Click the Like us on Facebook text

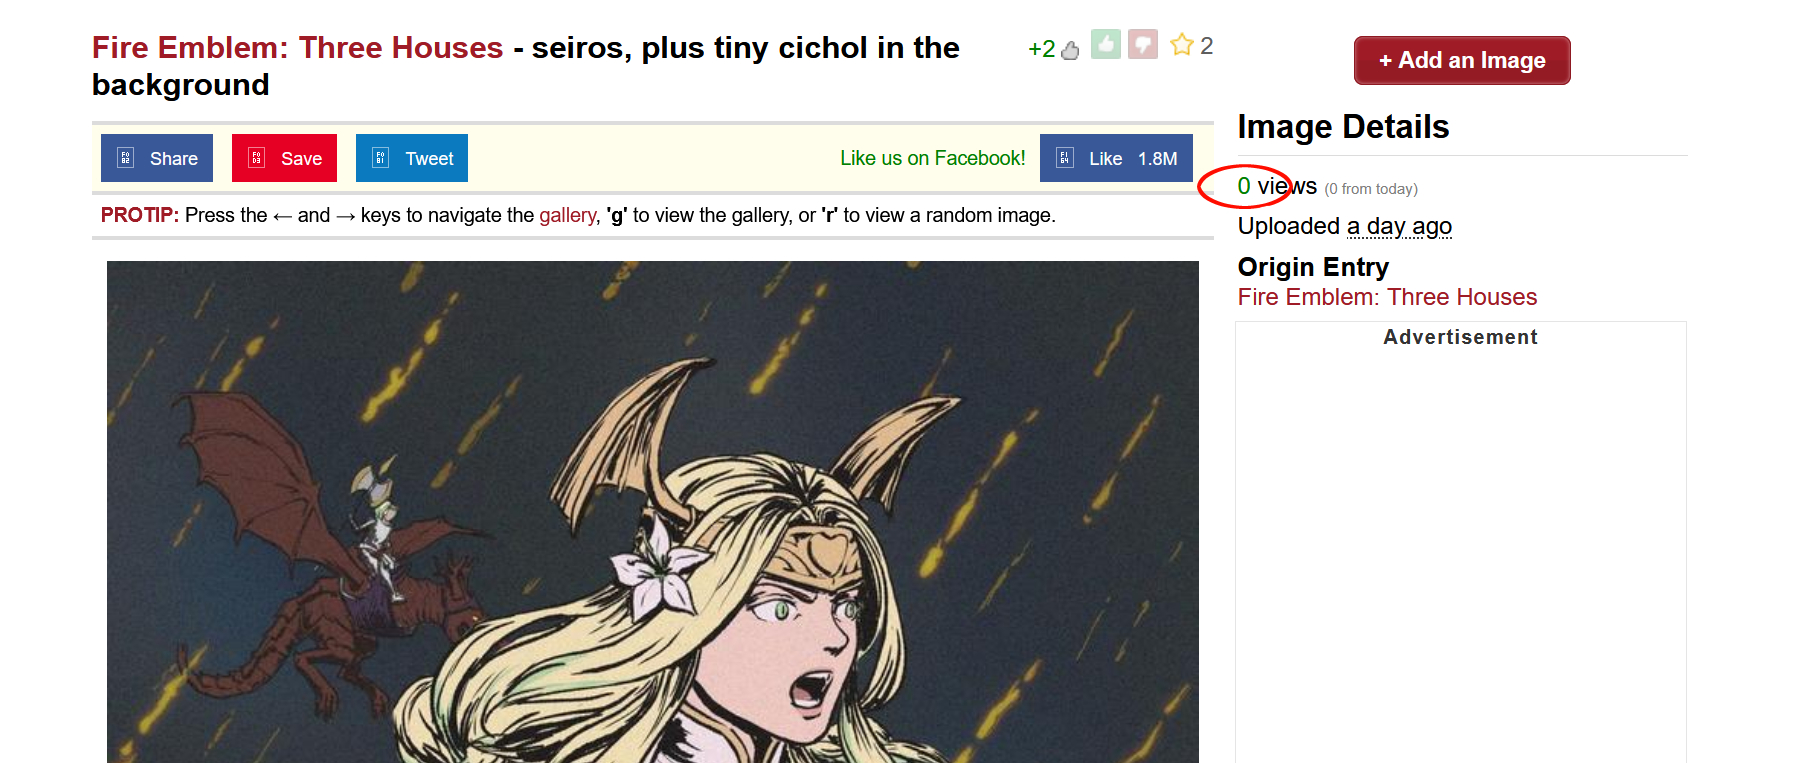[933, 158]
